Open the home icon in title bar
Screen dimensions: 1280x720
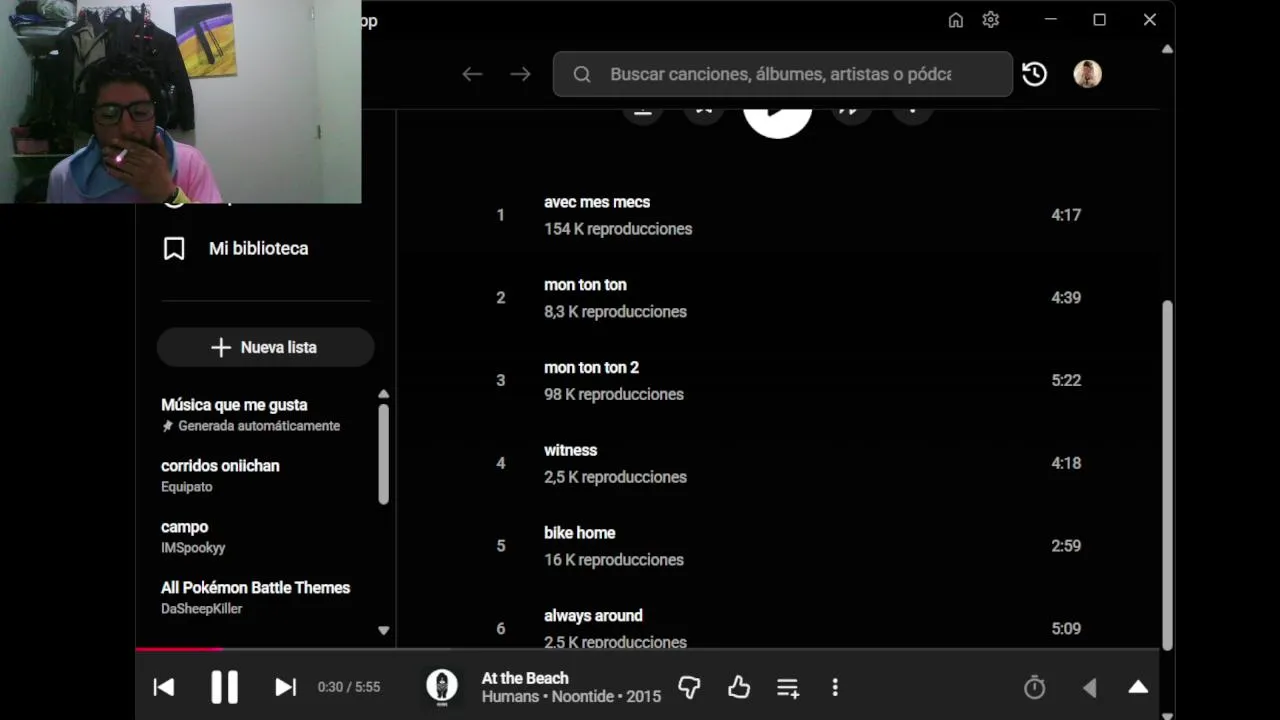coord(956,20)
